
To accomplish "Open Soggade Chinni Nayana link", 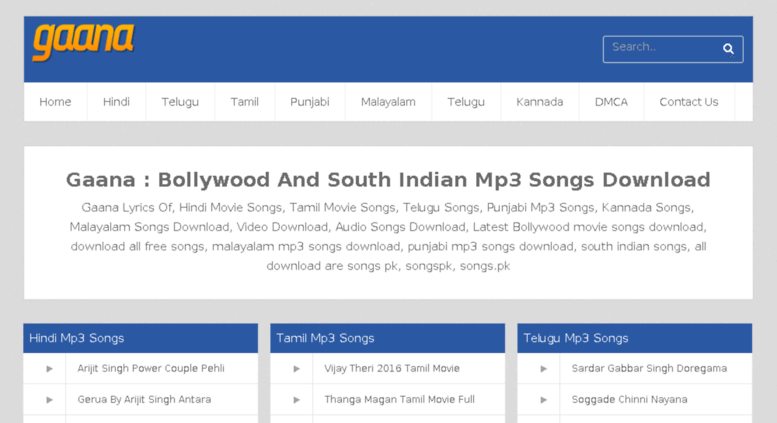I will 629,399.
